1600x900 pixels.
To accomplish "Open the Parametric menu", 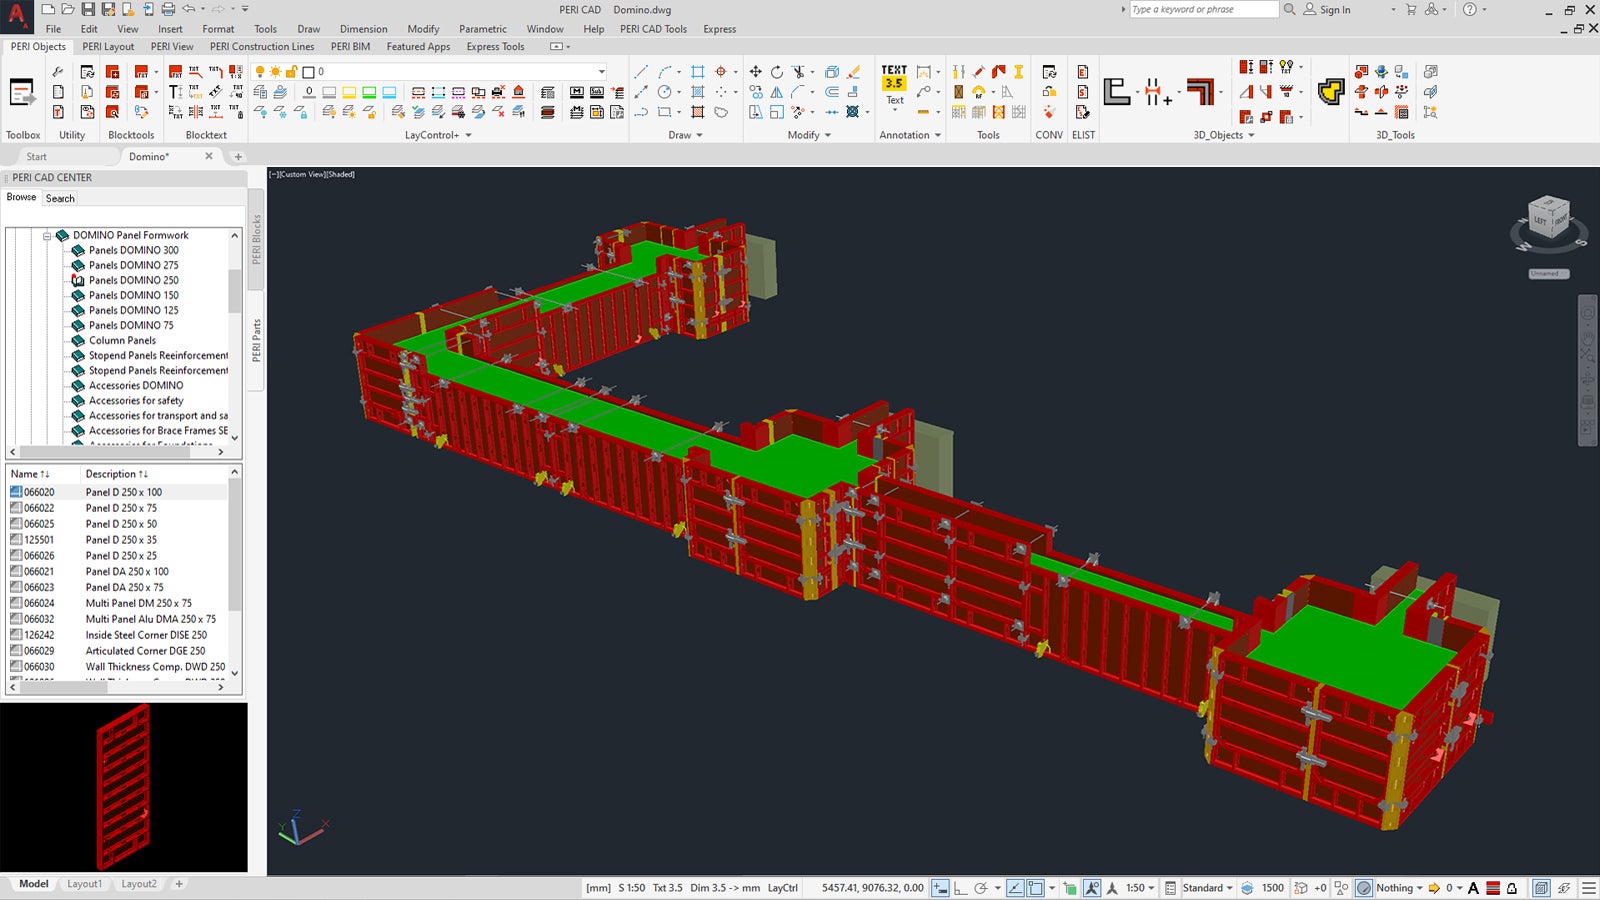I will point(482,29).
